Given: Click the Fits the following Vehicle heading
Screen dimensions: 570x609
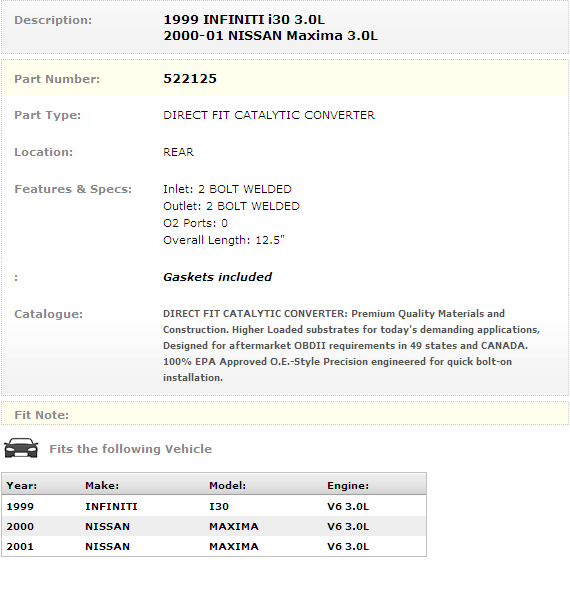Looking at the screenshot, I should click(x=130, y=449).
